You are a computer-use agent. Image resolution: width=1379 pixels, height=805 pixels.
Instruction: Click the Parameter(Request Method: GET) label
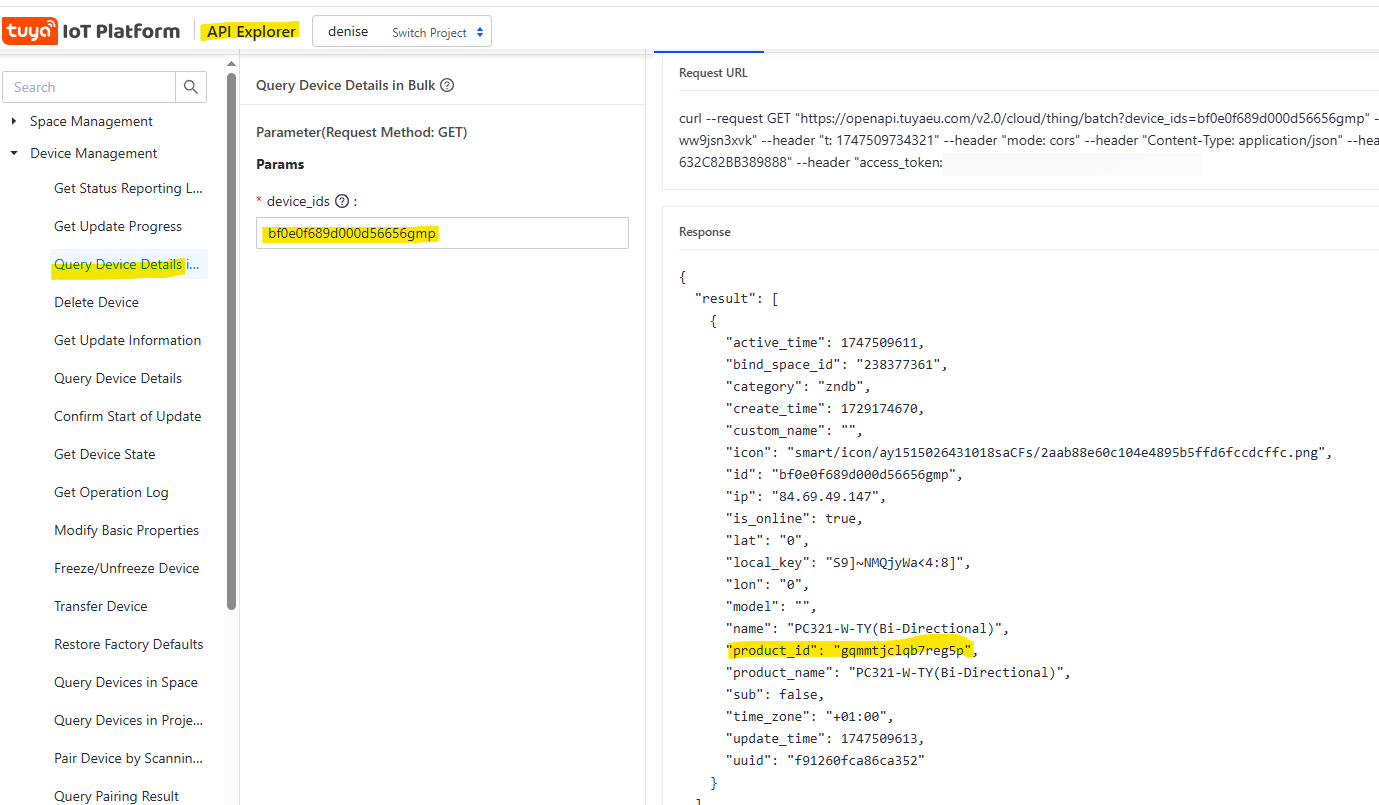tap(361, 132)
